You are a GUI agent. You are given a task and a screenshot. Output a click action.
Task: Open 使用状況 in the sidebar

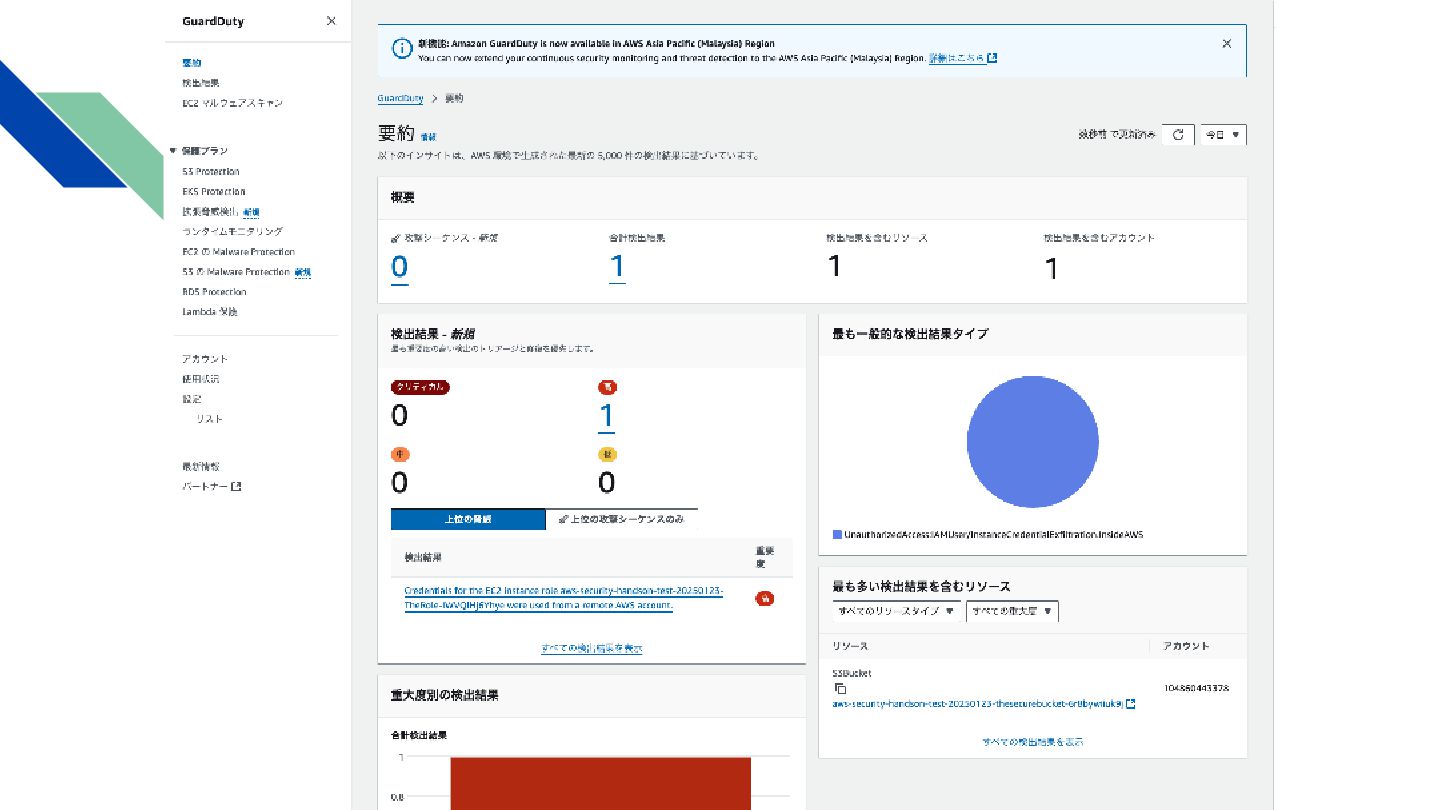click(x=201, y=378)
